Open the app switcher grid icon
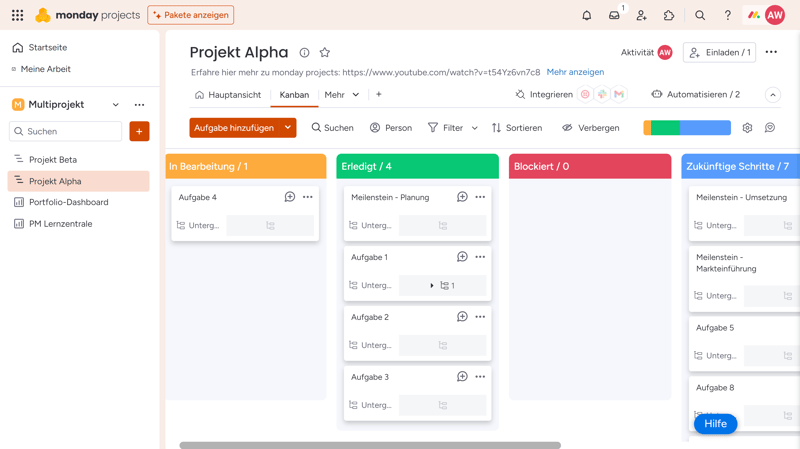 17,15
